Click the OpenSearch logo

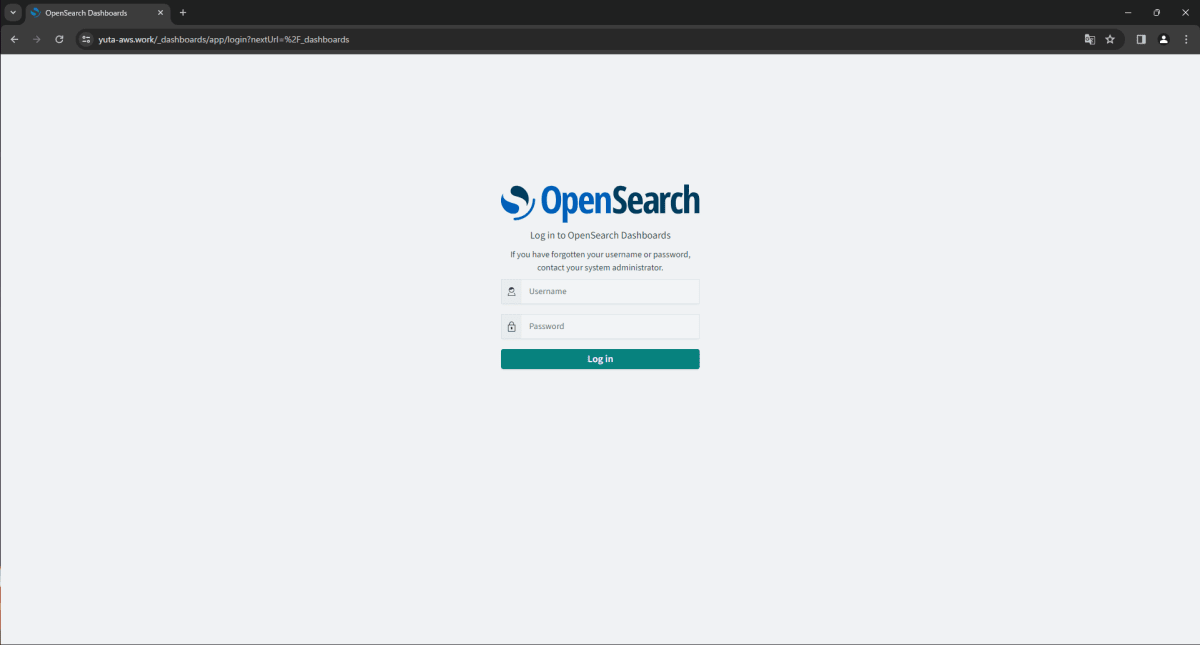(x=600, y=202)
